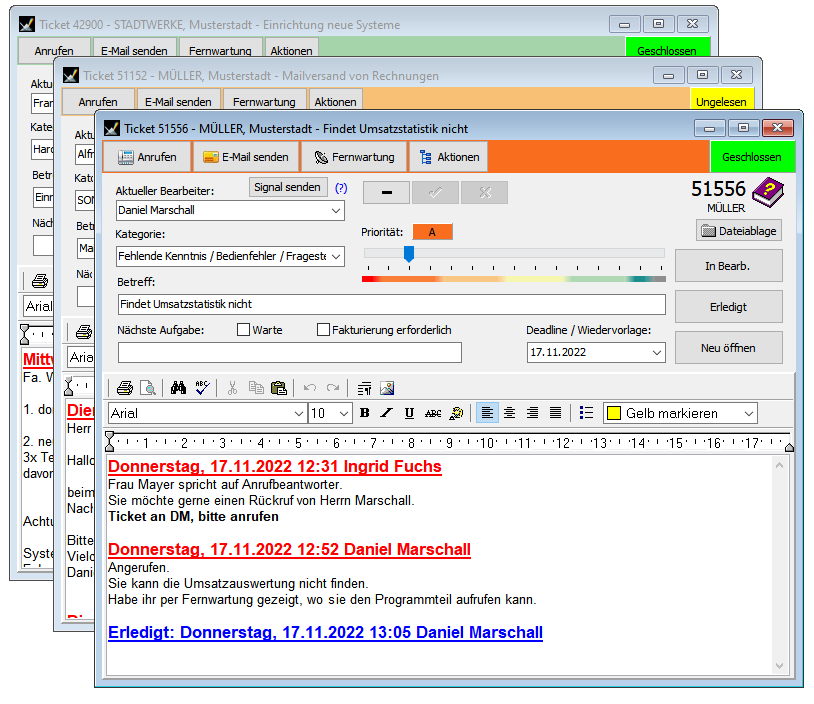Insert an image using the picture icon
Screen dimensions: 814x704
coord(387,388)
